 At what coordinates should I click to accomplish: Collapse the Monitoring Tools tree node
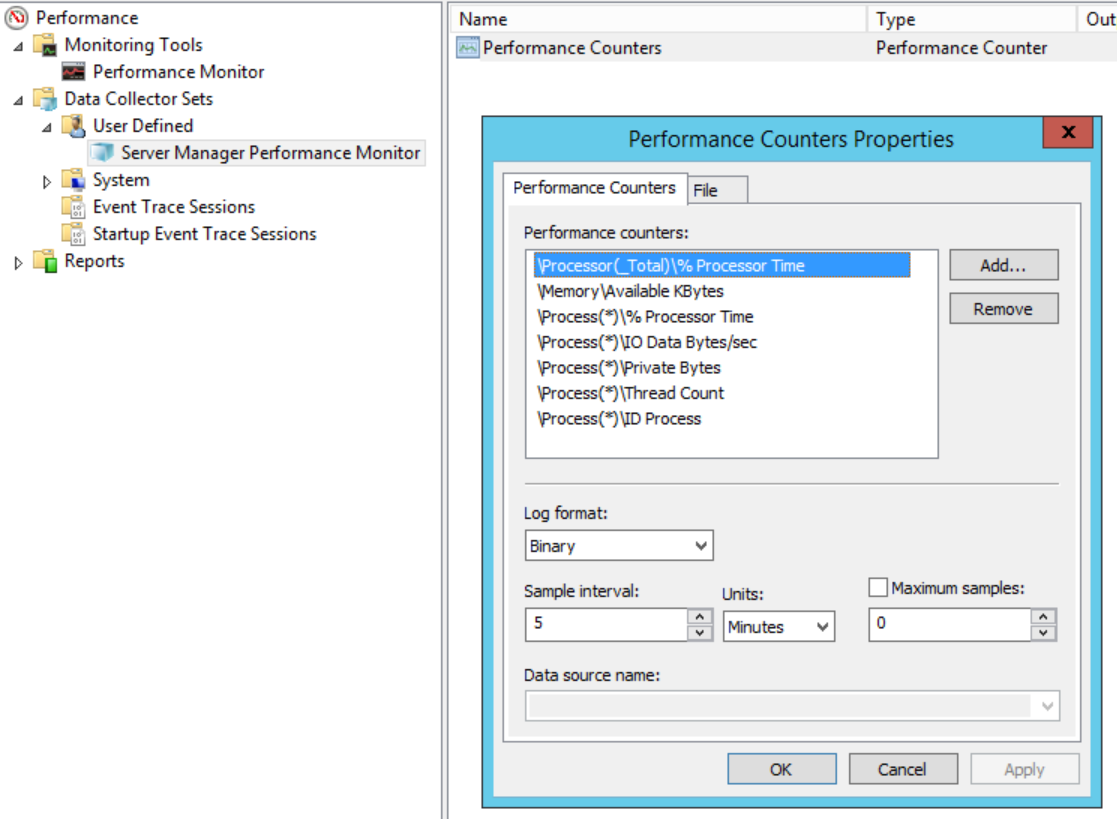(x=18, y=46)
